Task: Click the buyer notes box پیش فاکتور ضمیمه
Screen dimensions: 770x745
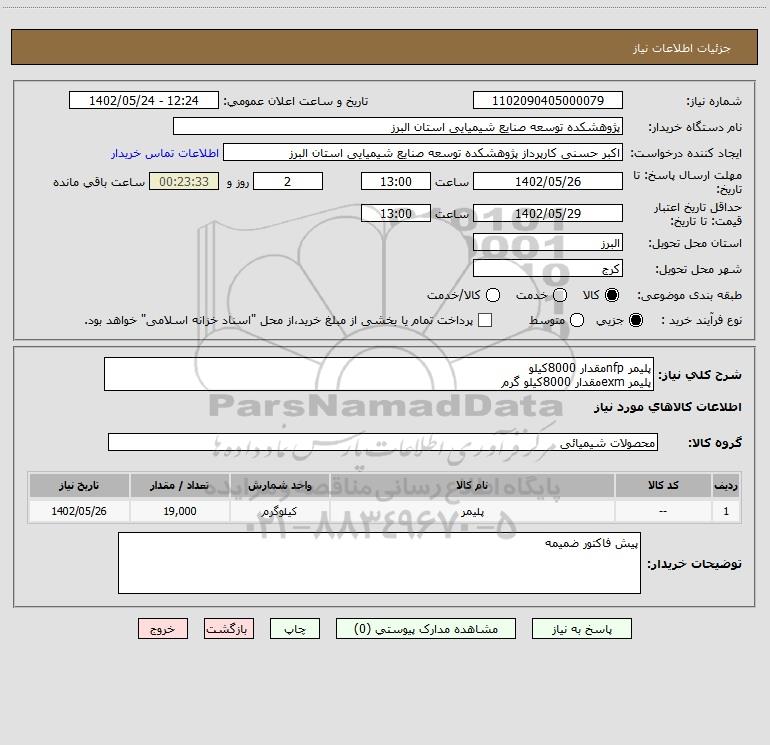Action: tap(379, 563)
